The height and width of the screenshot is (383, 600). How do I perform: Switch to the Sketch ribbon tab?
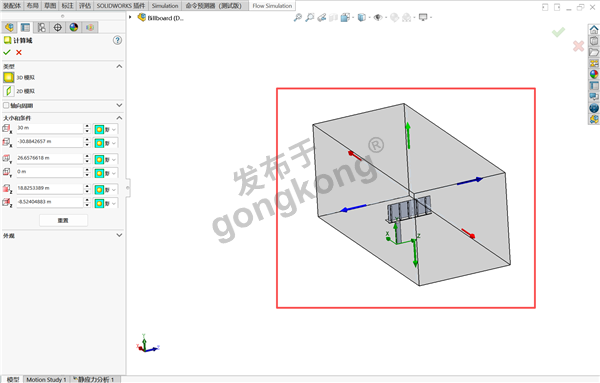pyautogui.click(x=50, y=6)
